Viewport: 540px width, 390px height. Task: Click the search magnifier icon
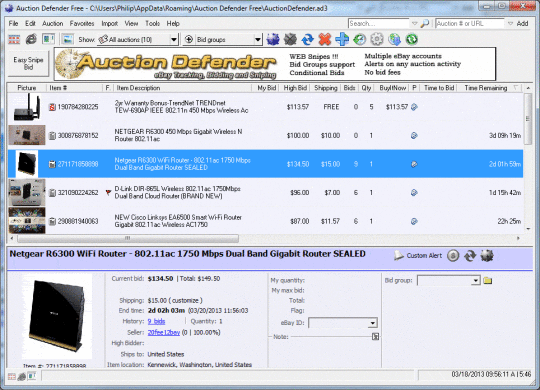tap(425, 23)
